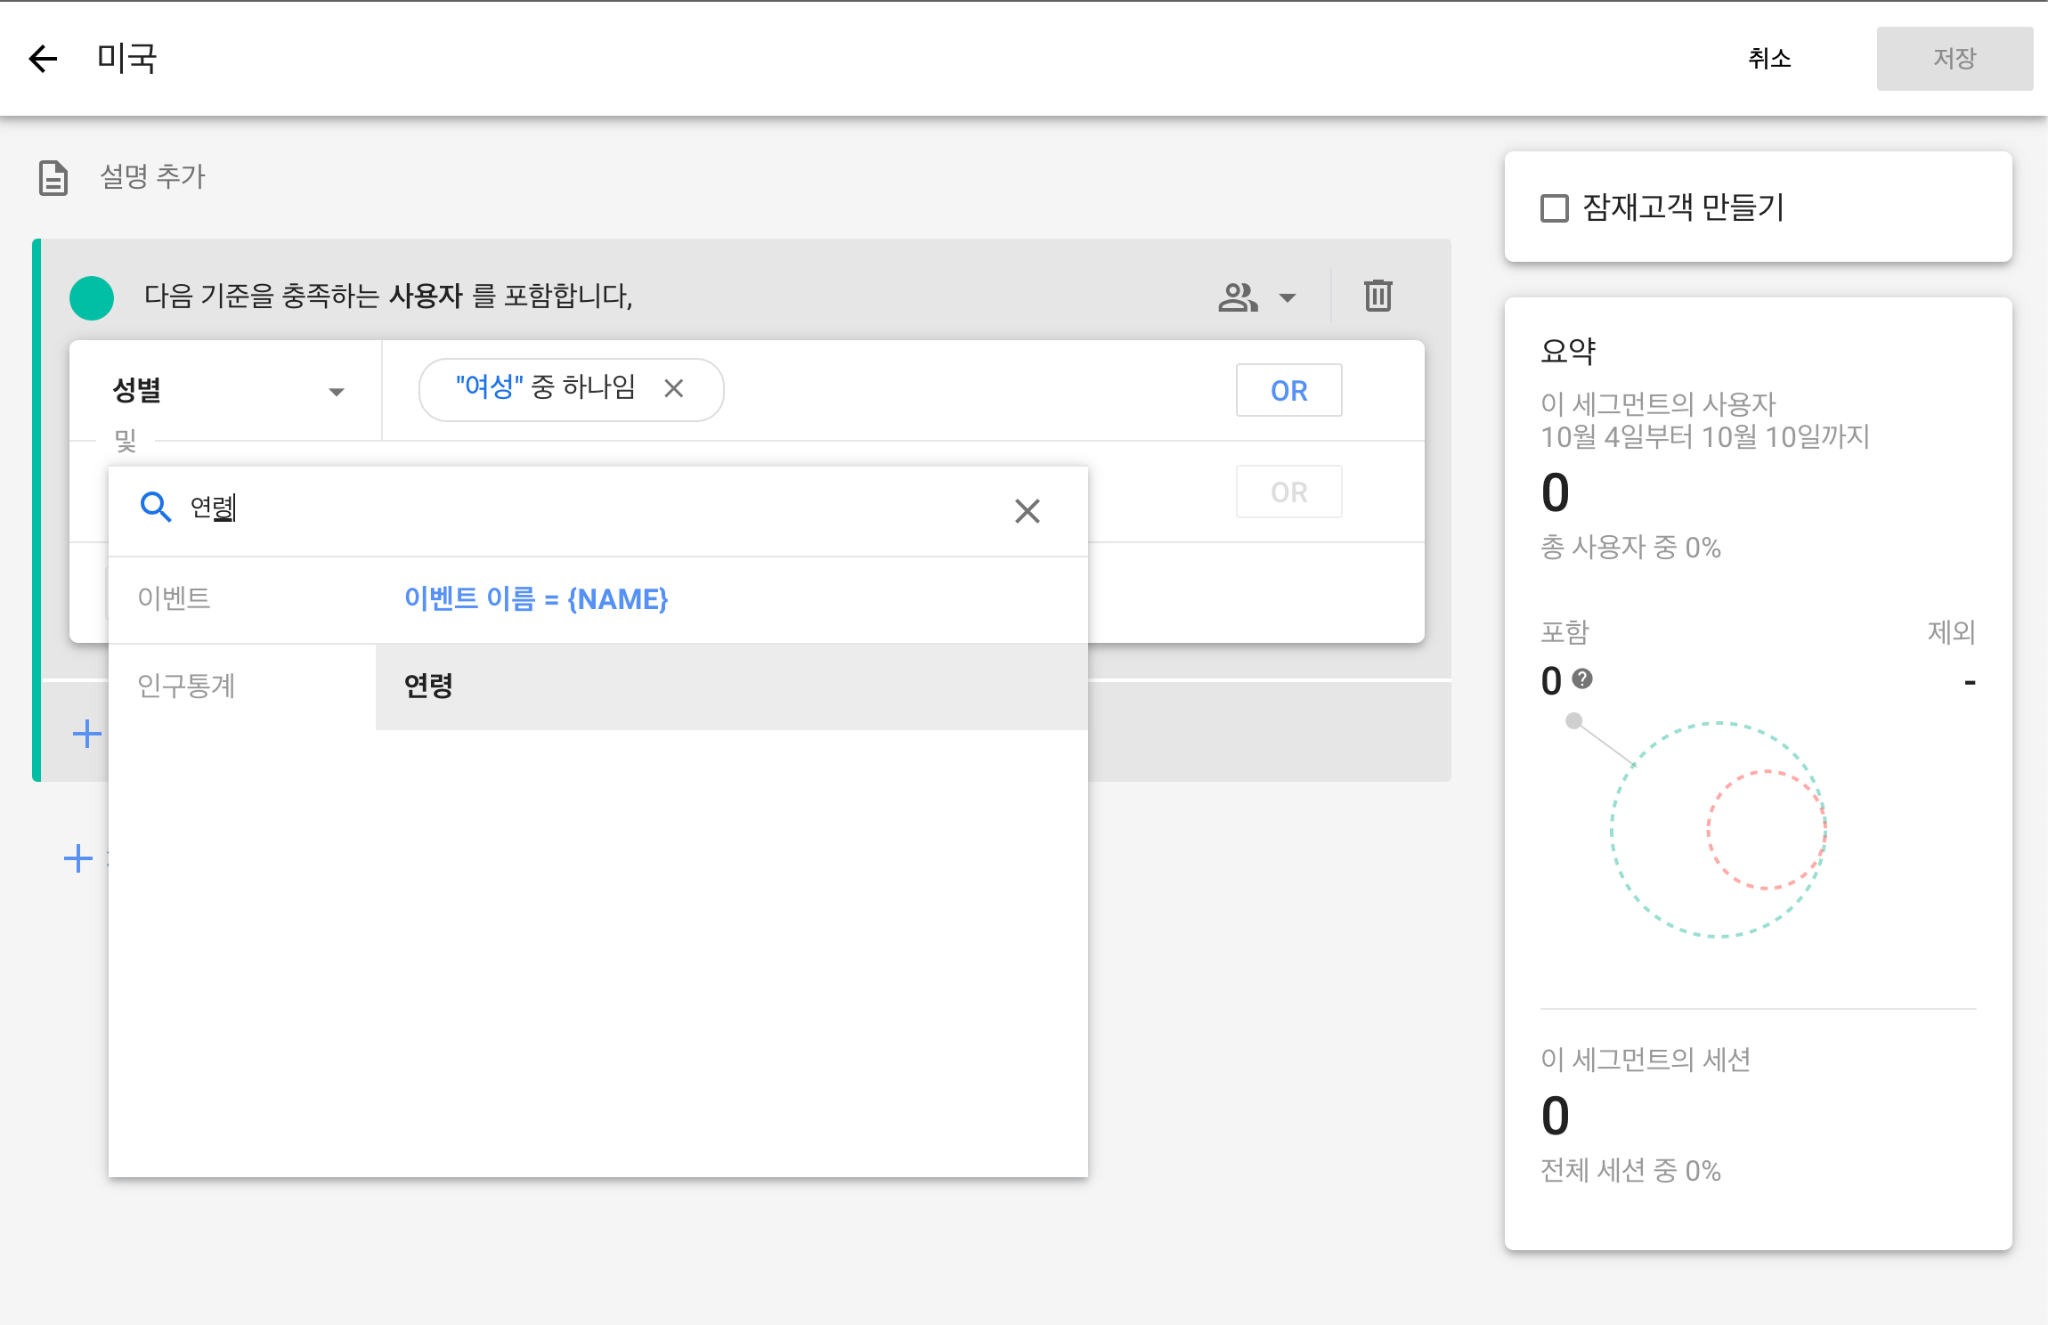This screenshot has height=1325, width=2048.
Task: Click the 설명 추가 document icon
Action: [x=53, y=178]
